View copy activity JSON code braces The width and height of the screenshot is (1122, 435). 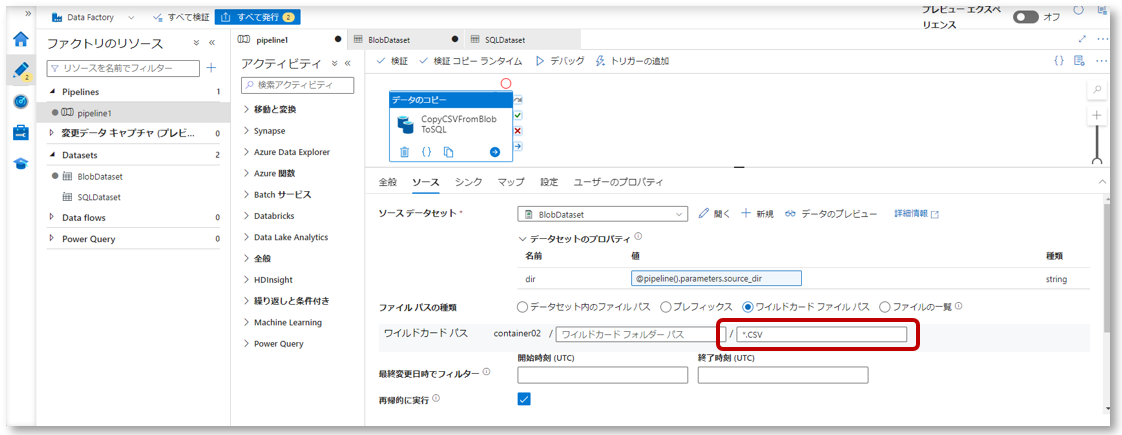pyautogui.click(x=426, y=152)
